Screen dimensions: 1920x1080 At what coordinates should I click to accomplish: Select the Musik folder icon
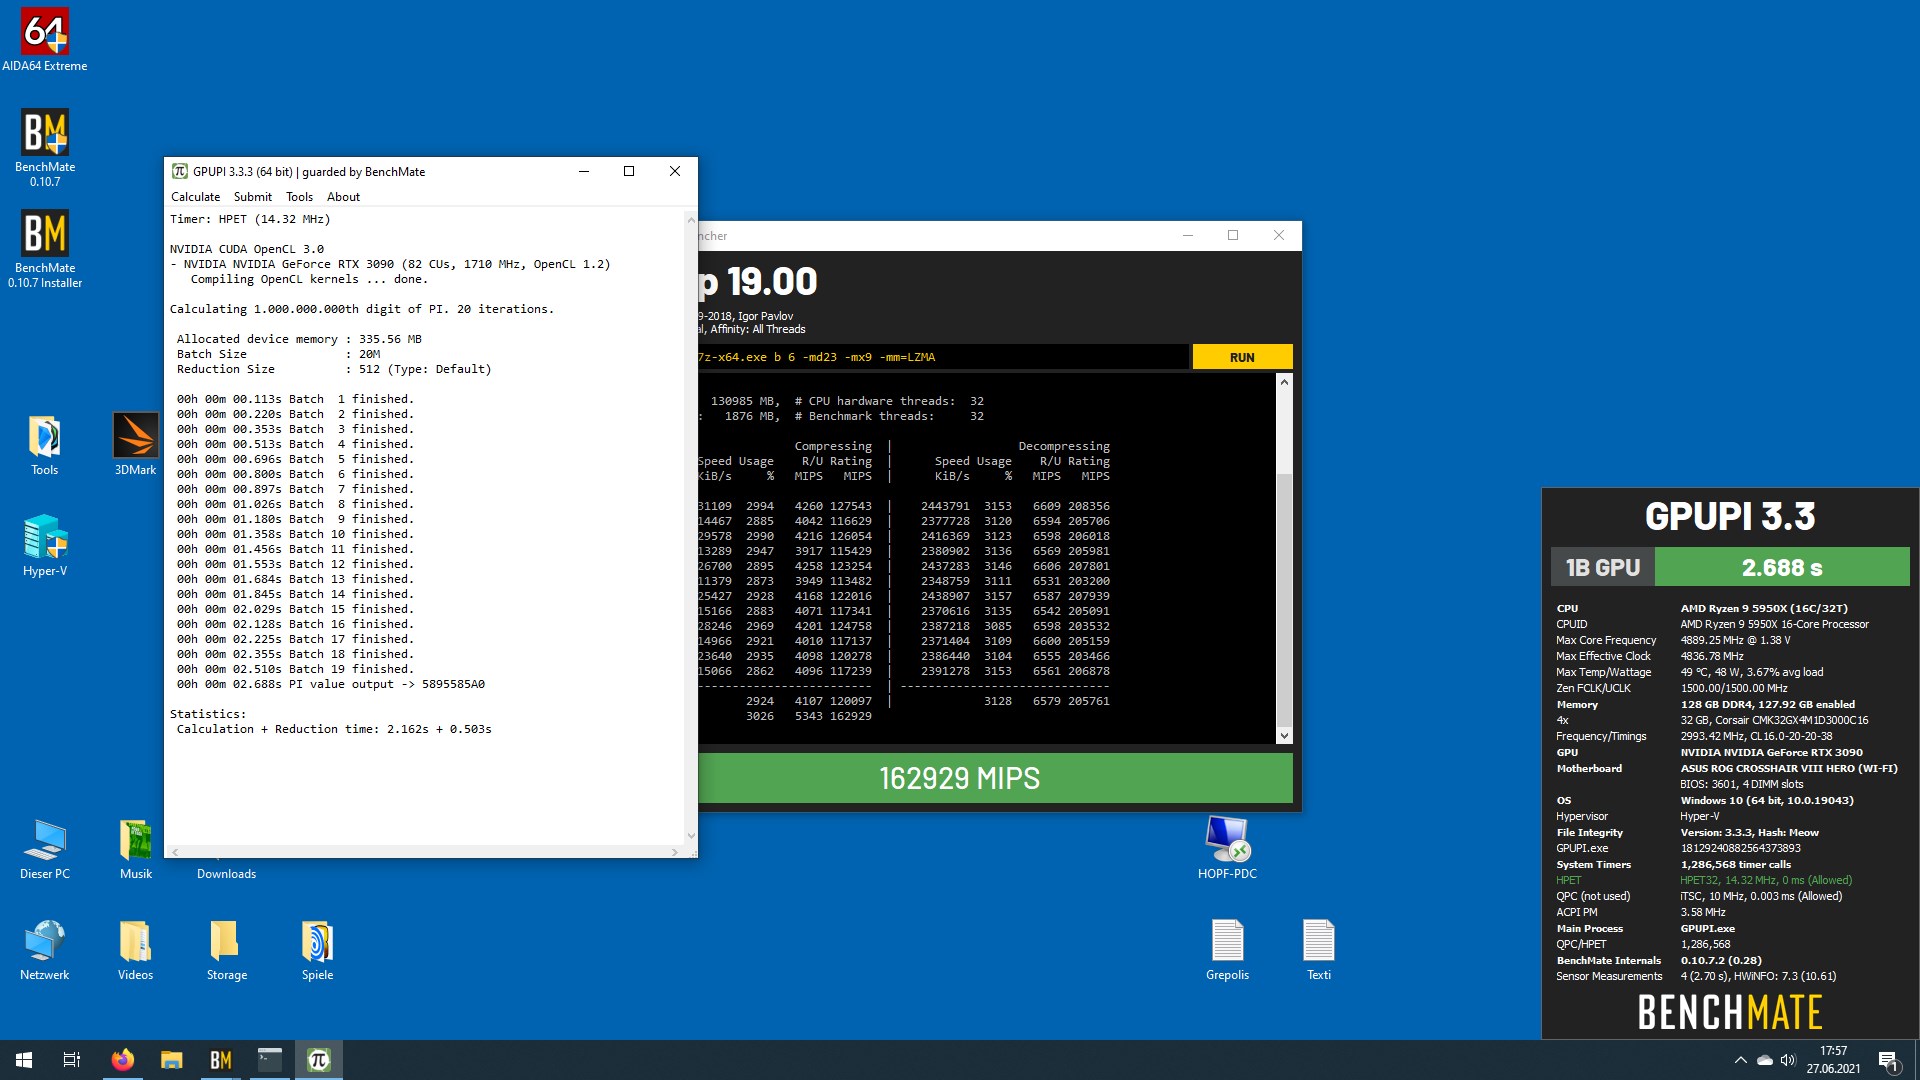click(135, 850)
